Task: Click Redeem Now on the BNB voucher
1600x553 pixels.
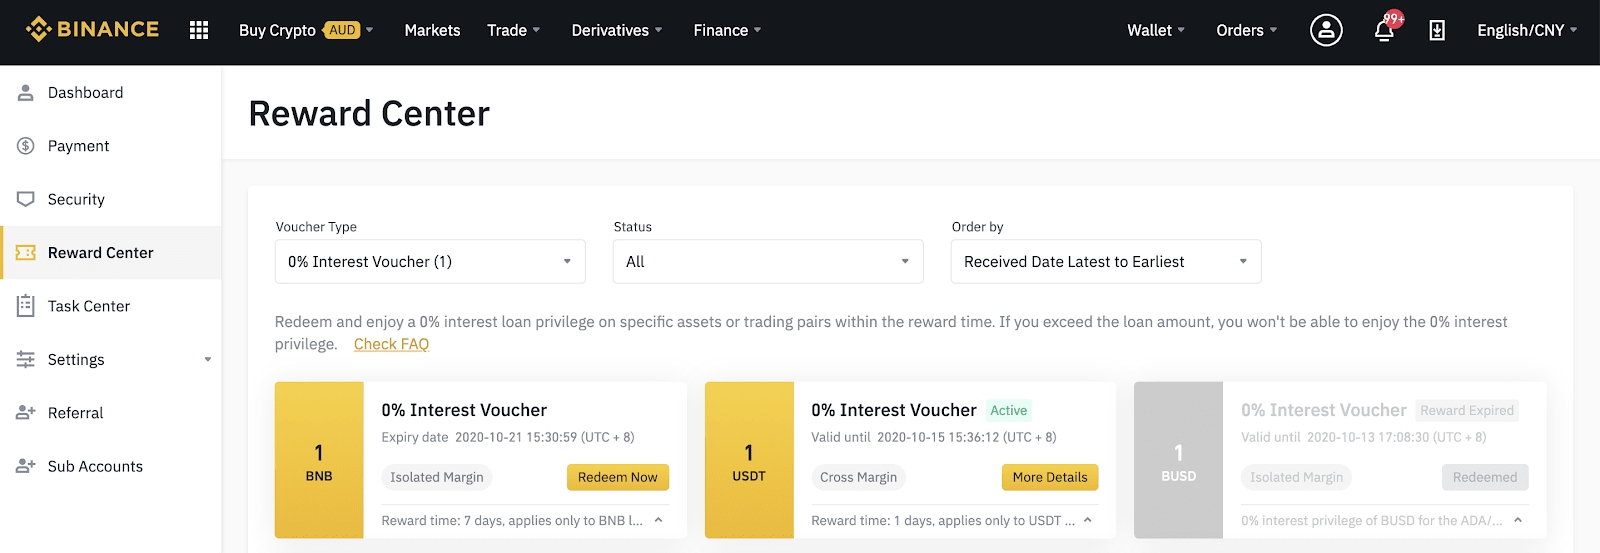Action: (x=617, y=477)
